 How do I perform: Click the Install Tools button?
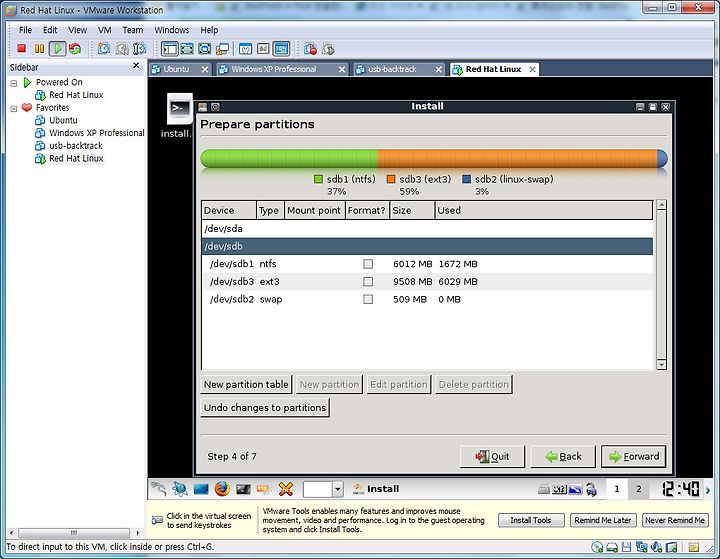[531, 520]
